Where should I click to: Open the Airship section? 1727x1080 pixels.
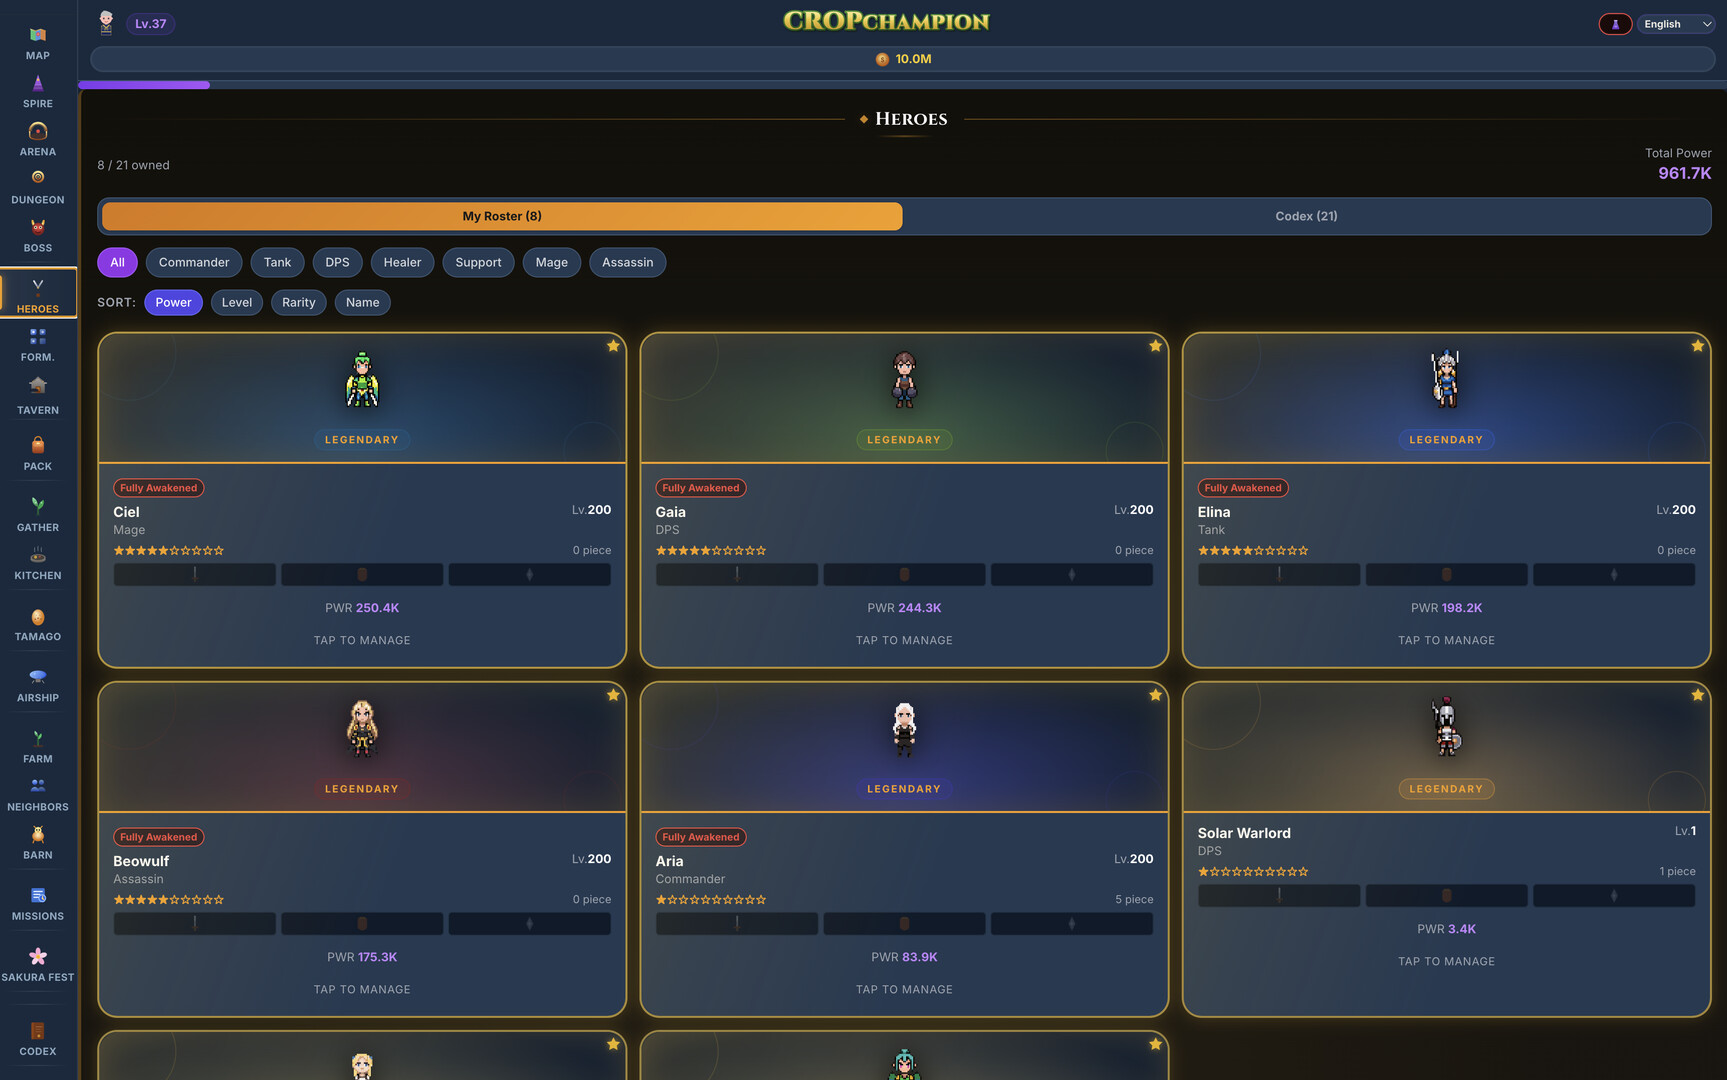coord(38,685)
